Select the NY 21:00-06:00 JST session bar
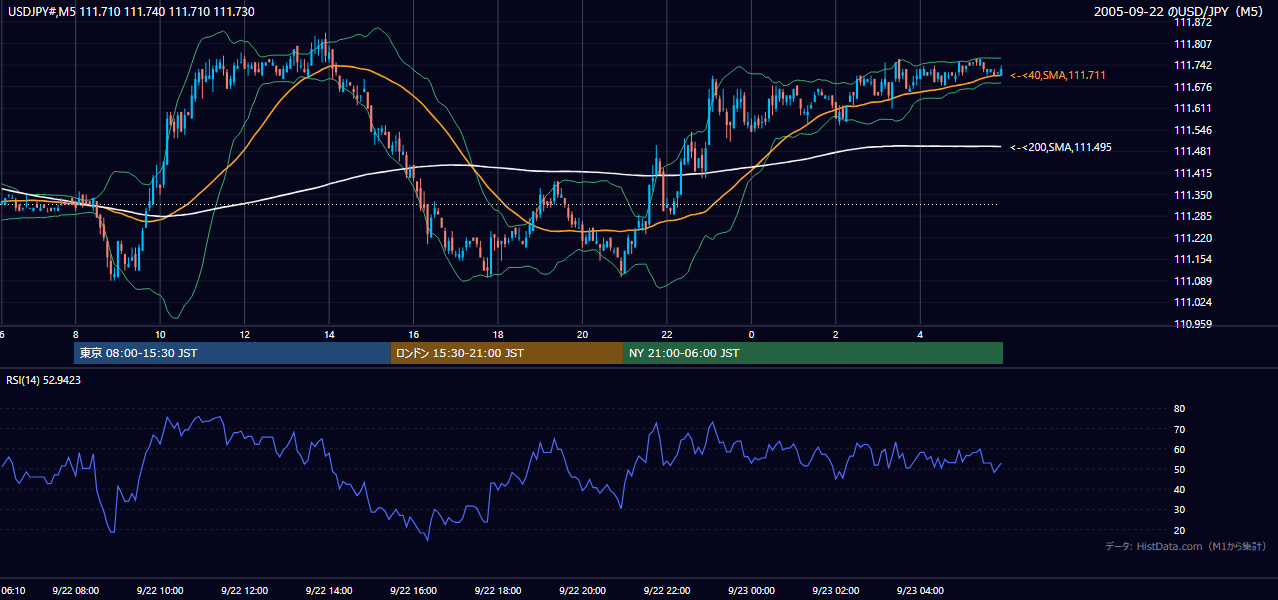The width and height of the screenshot is (1278, 600). tap(813, 353)
